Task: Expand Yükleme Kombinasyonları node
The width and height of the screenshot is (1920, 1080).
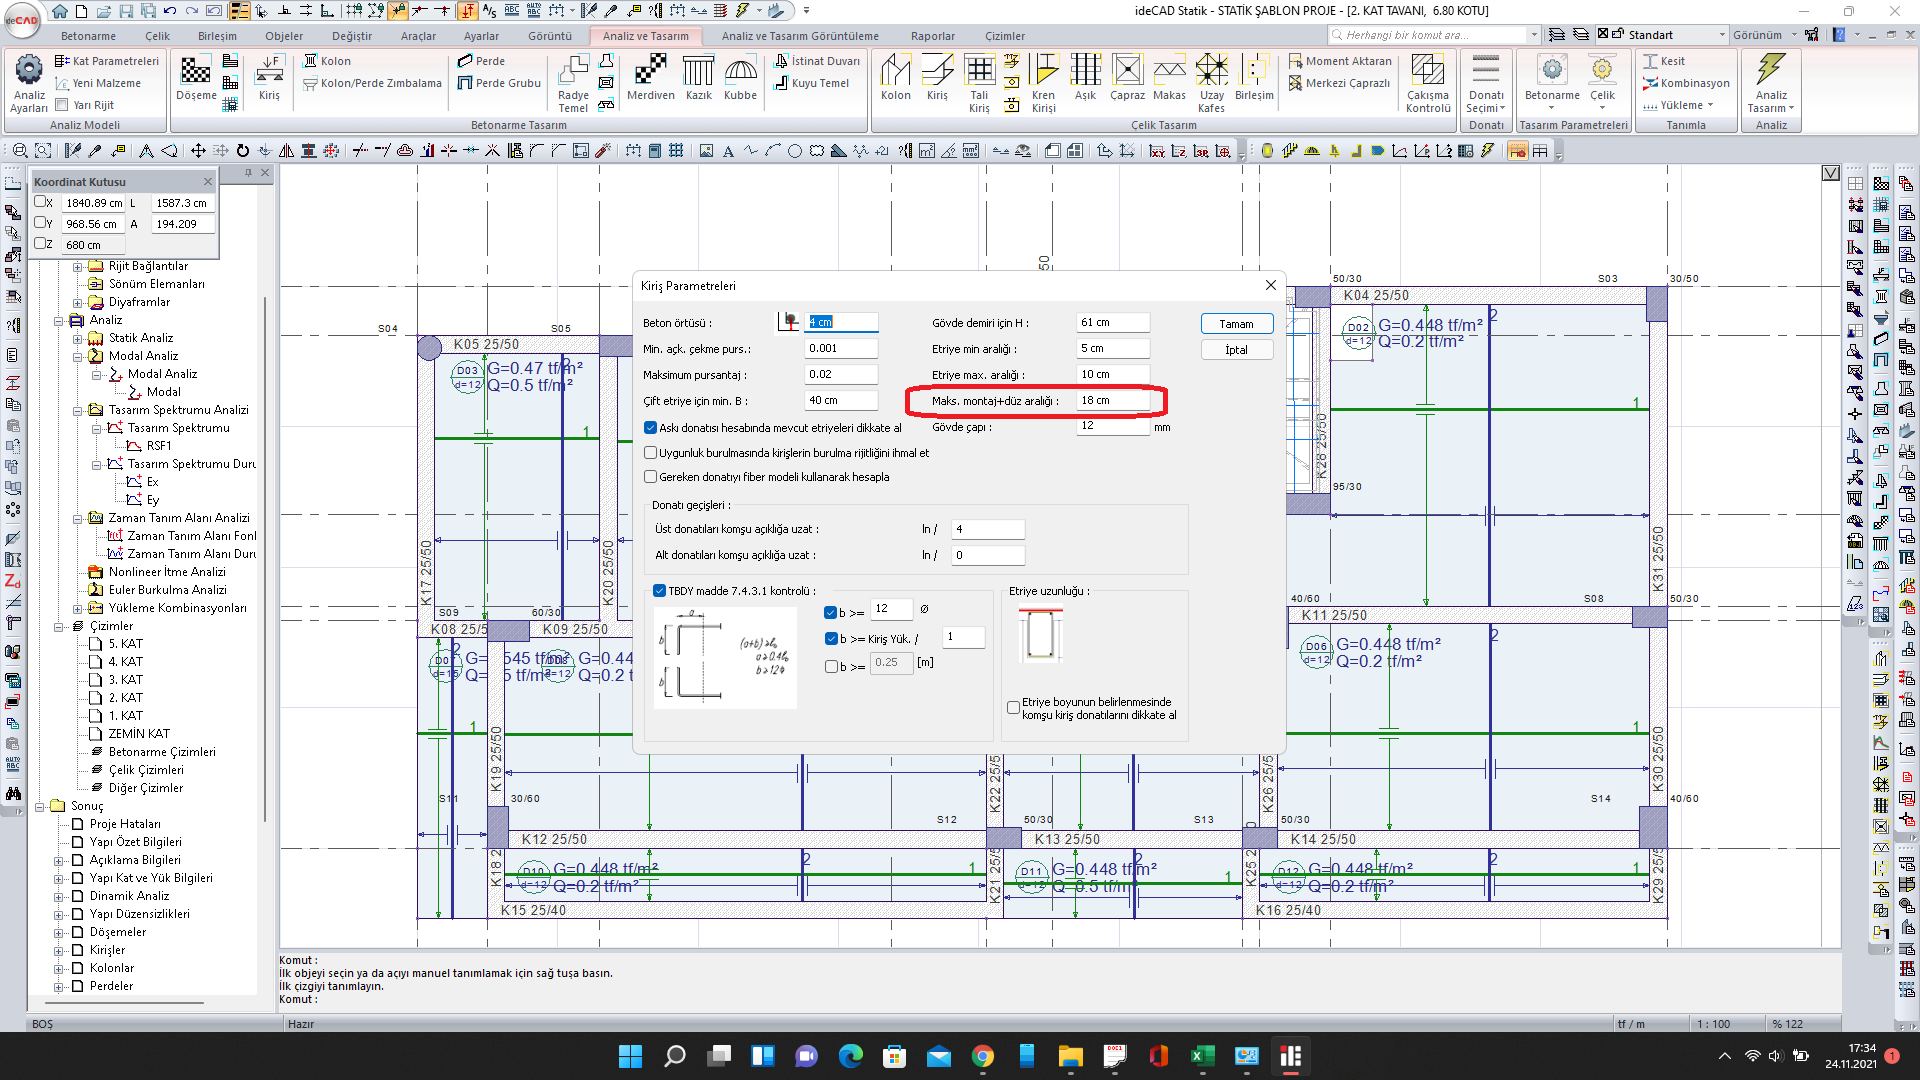Action: [x=78, y=609]
